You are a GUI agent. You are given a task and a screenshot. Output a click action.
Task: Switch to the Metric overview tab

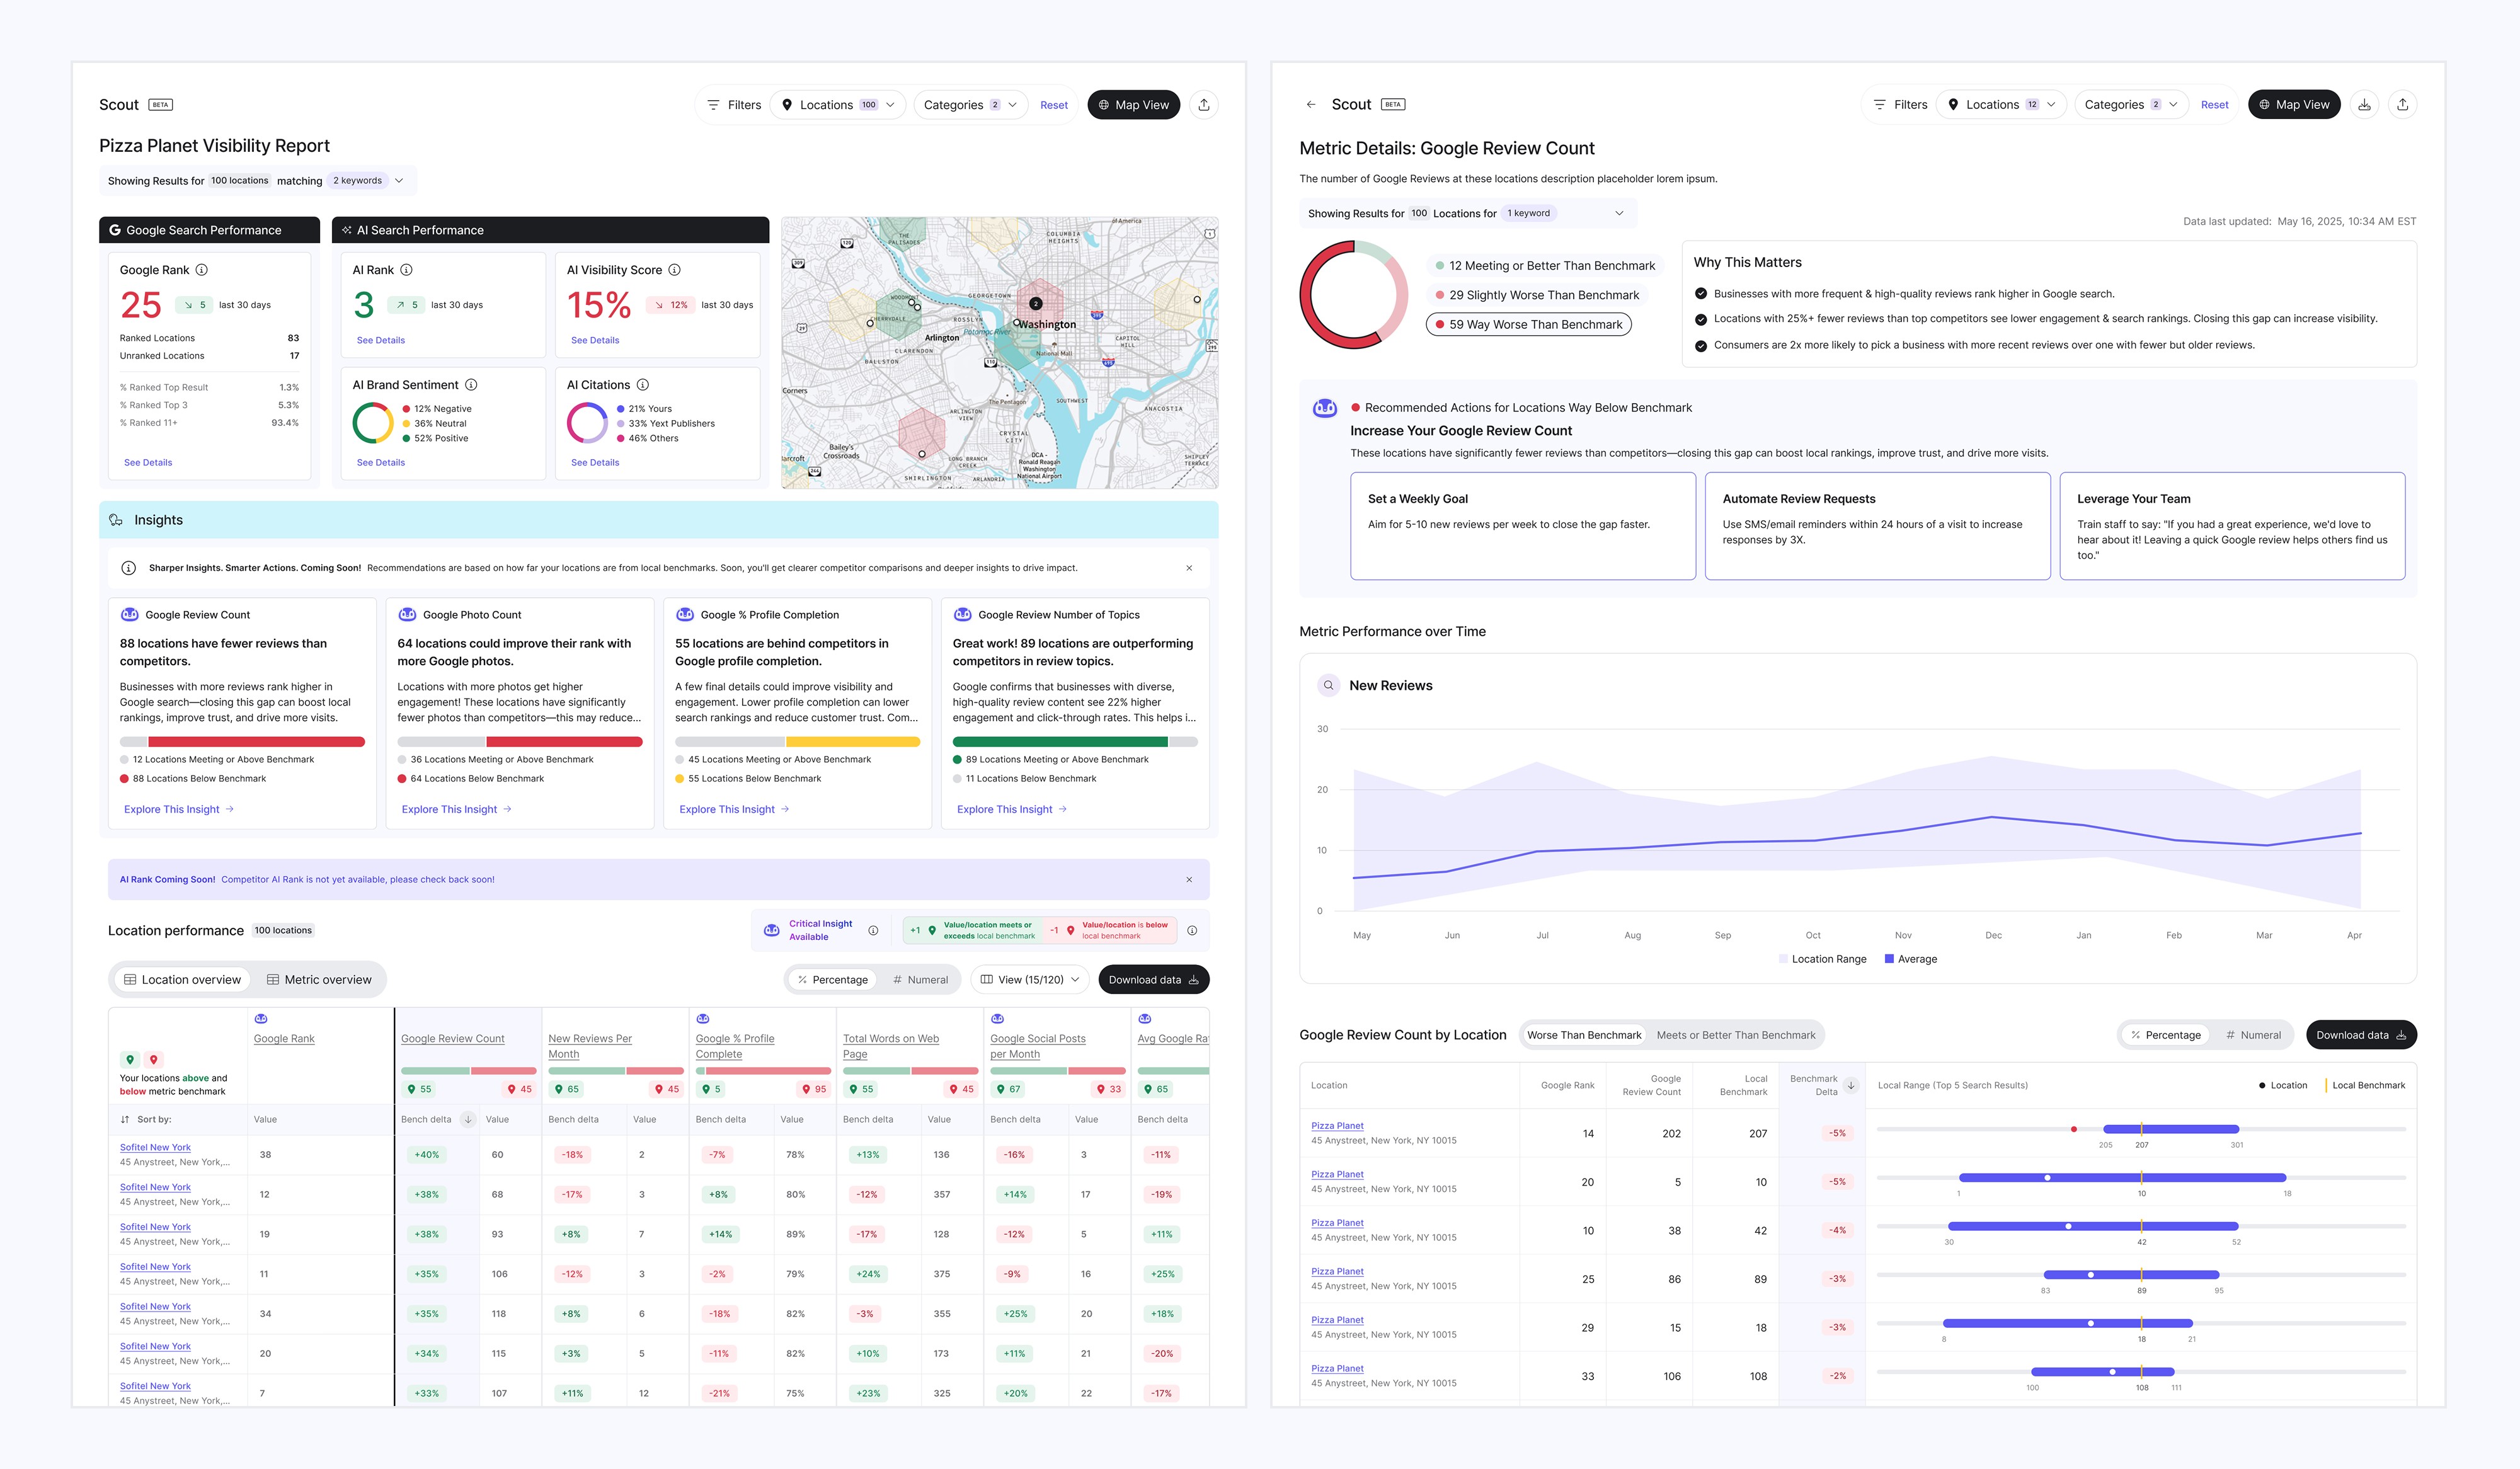click(318, 980)
